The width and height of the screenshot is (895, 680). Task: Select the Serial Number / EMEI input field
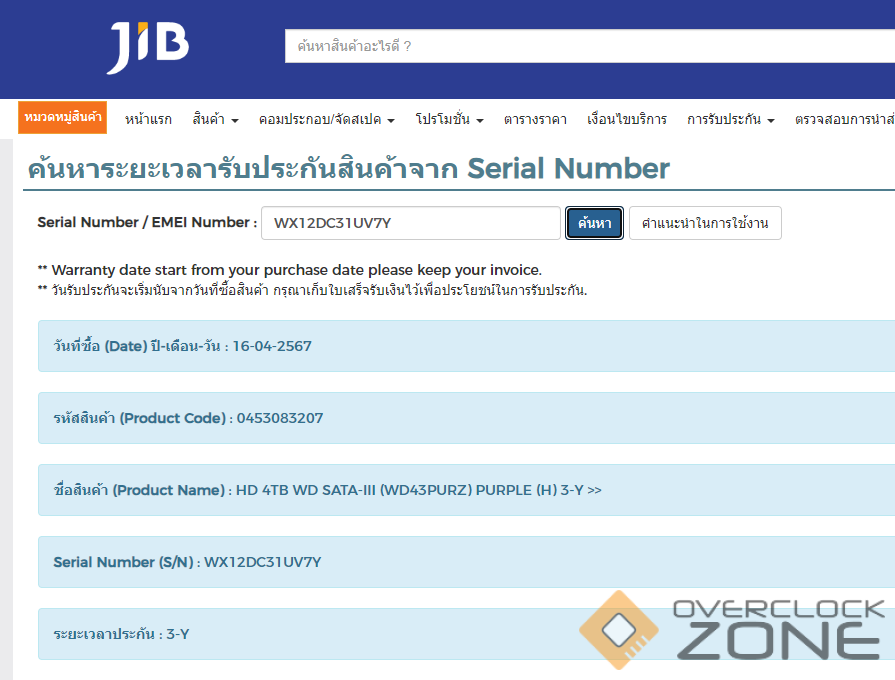(x=411, y=223)
